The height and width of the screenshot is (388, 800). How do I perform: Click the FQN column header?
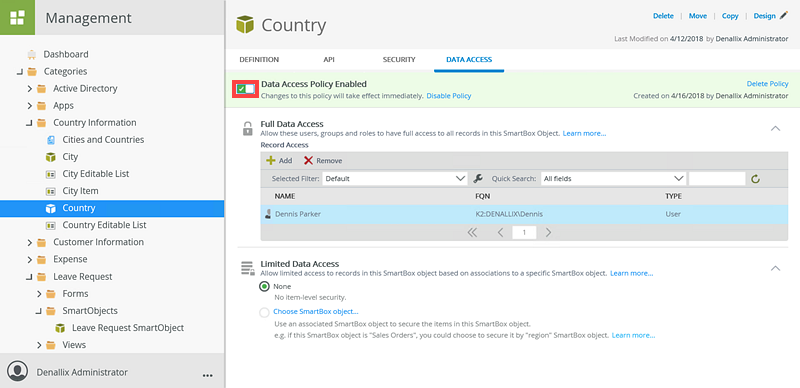click(482, 196)
